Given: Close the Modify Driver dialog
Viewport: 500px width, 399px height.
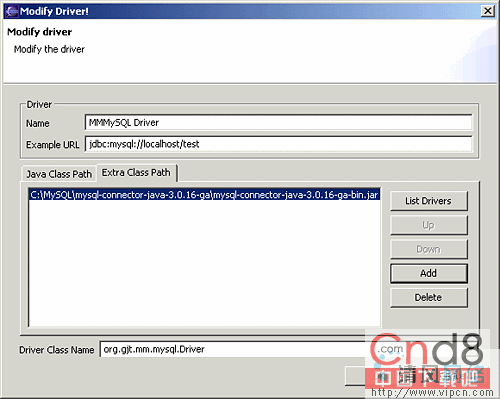Looking at the screenshot, I should click(x=487, y=11).
